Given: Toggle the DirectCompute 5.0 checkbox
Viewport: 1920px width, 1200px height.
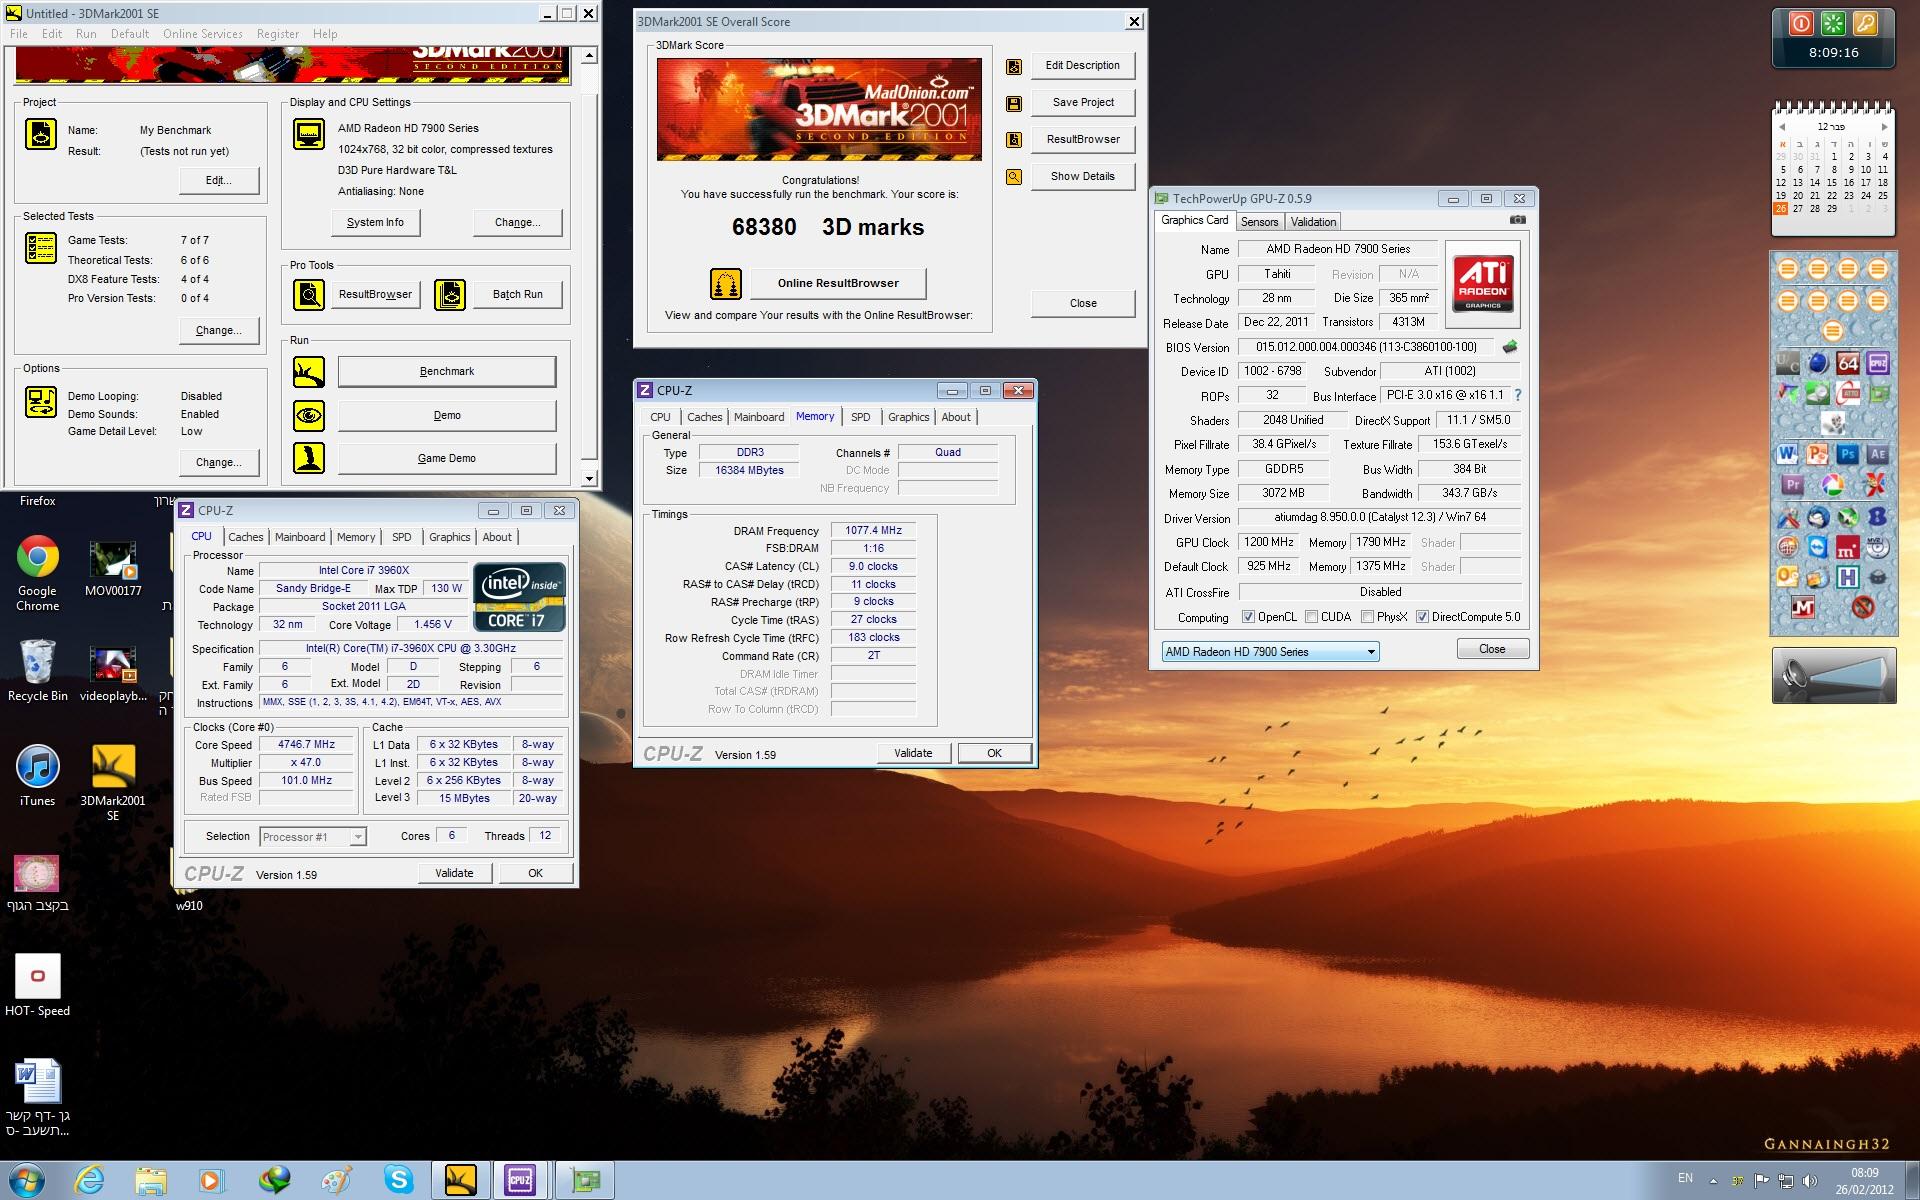Looking at the screenshot, I should [x=1421, y=617].
